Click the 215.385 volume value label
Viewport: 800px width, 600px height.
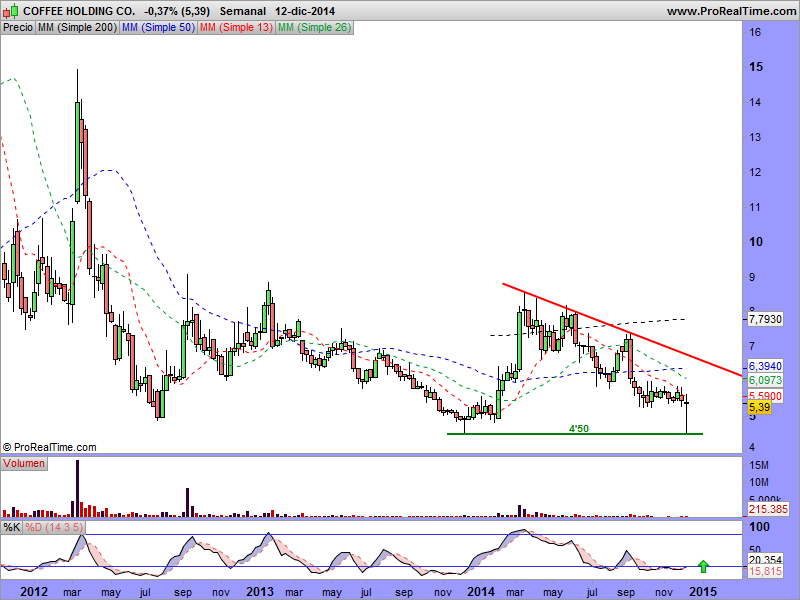(768, 509)
